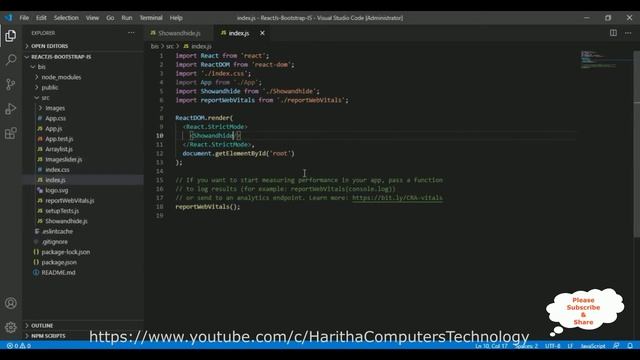Open editor more actions ellipsis

click(x=628, y=33)
